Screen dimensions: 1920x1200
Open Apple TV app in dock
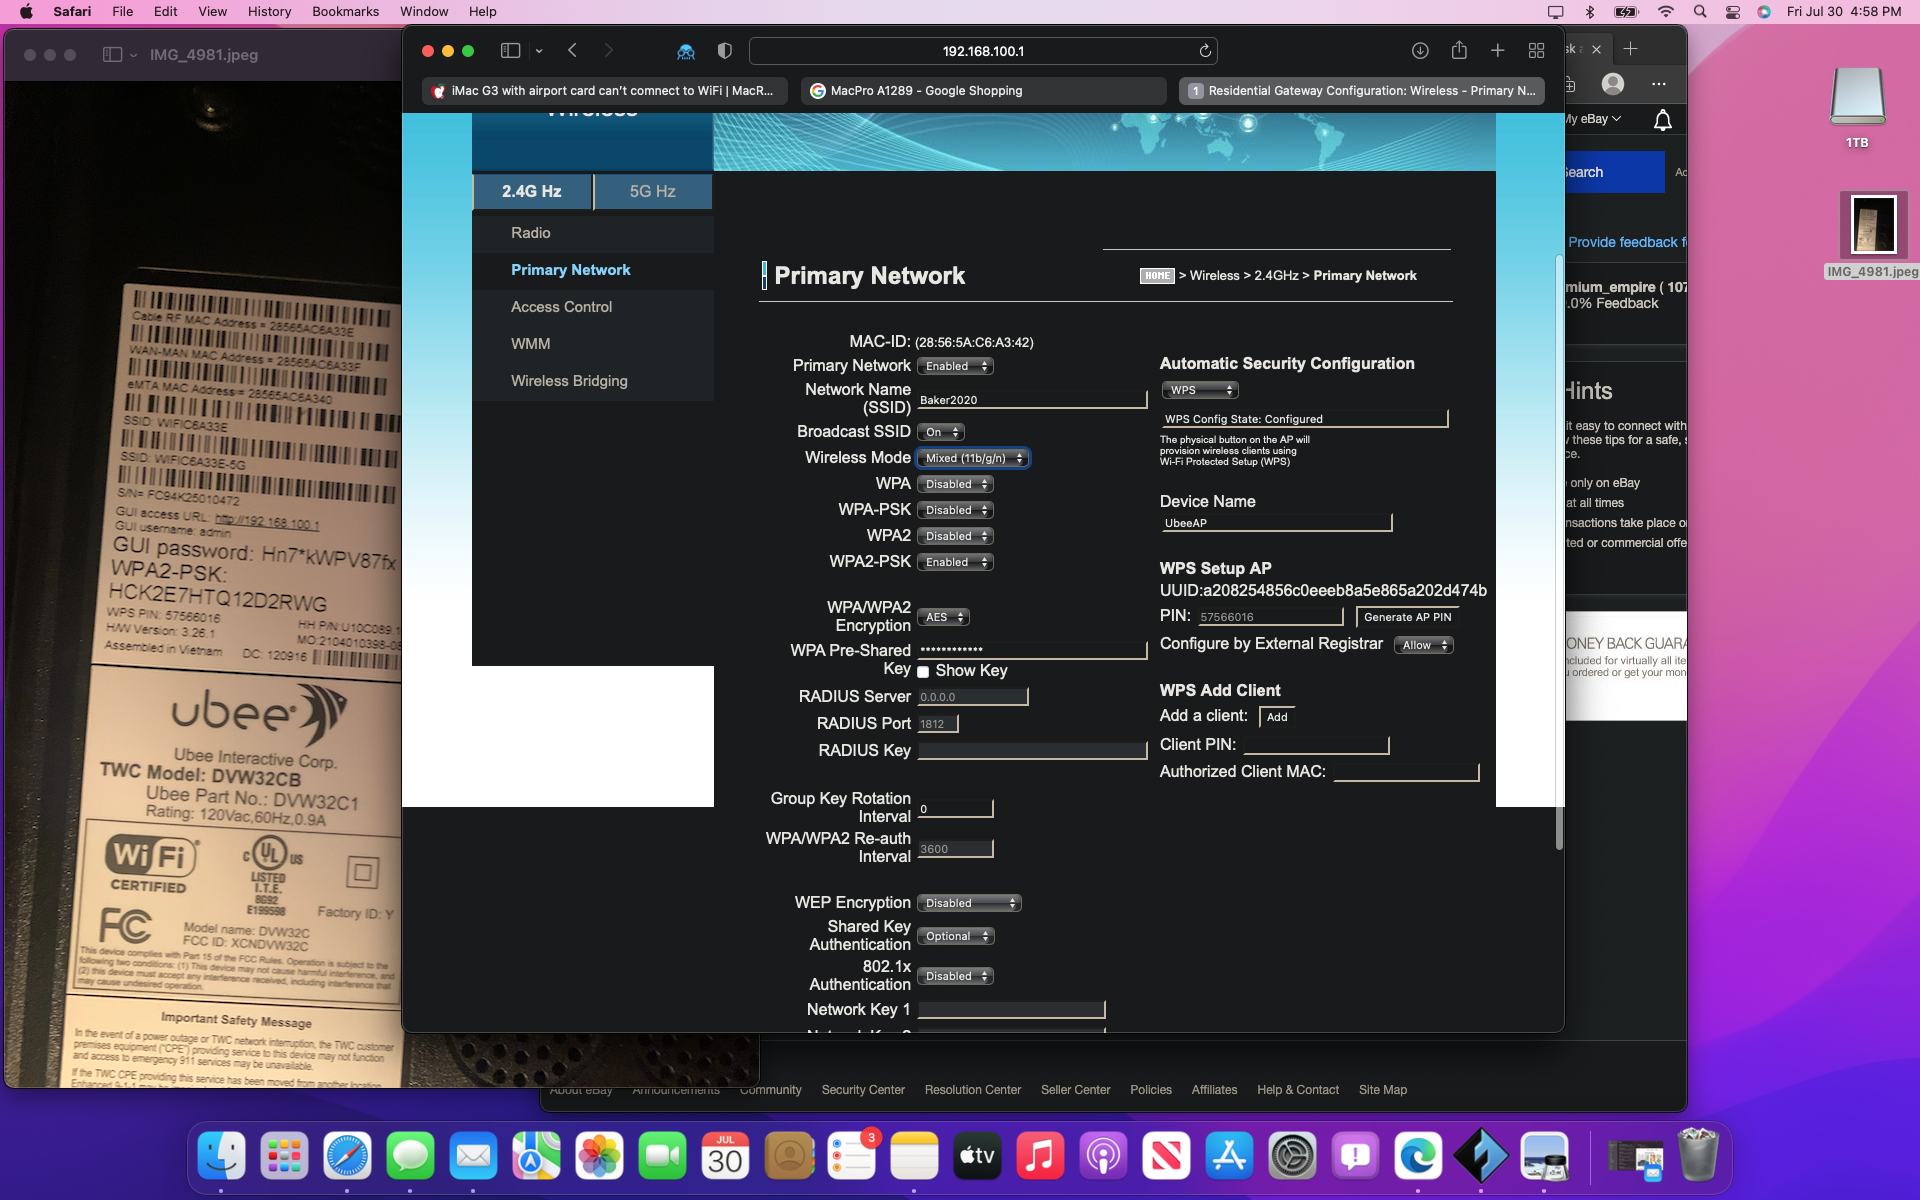tap(977, 1156)
